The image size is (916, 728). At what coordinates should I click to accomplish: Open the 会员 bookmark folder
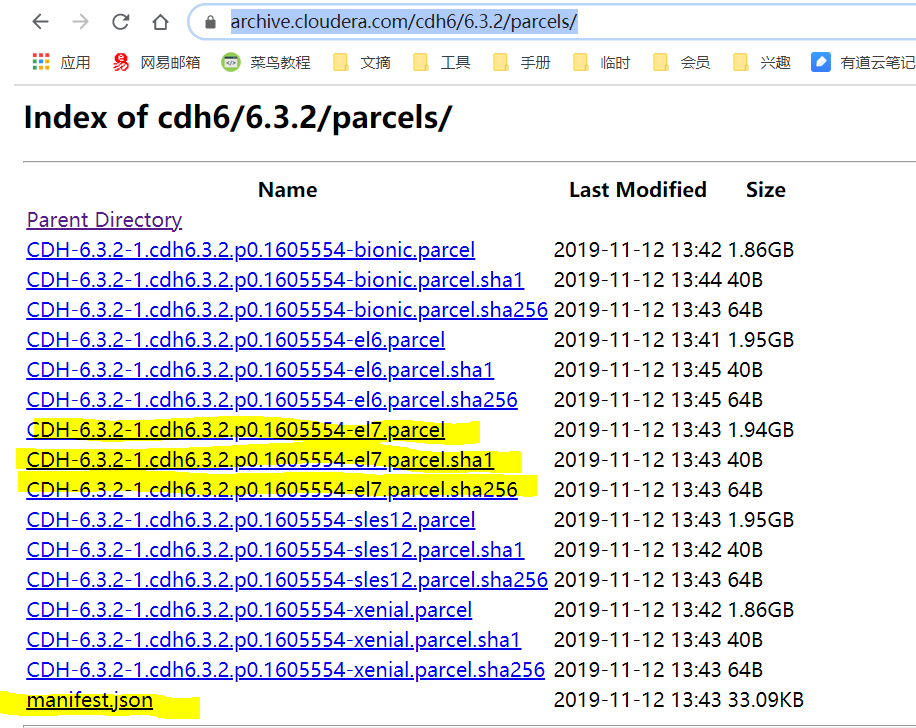click(x=682, y=62)
